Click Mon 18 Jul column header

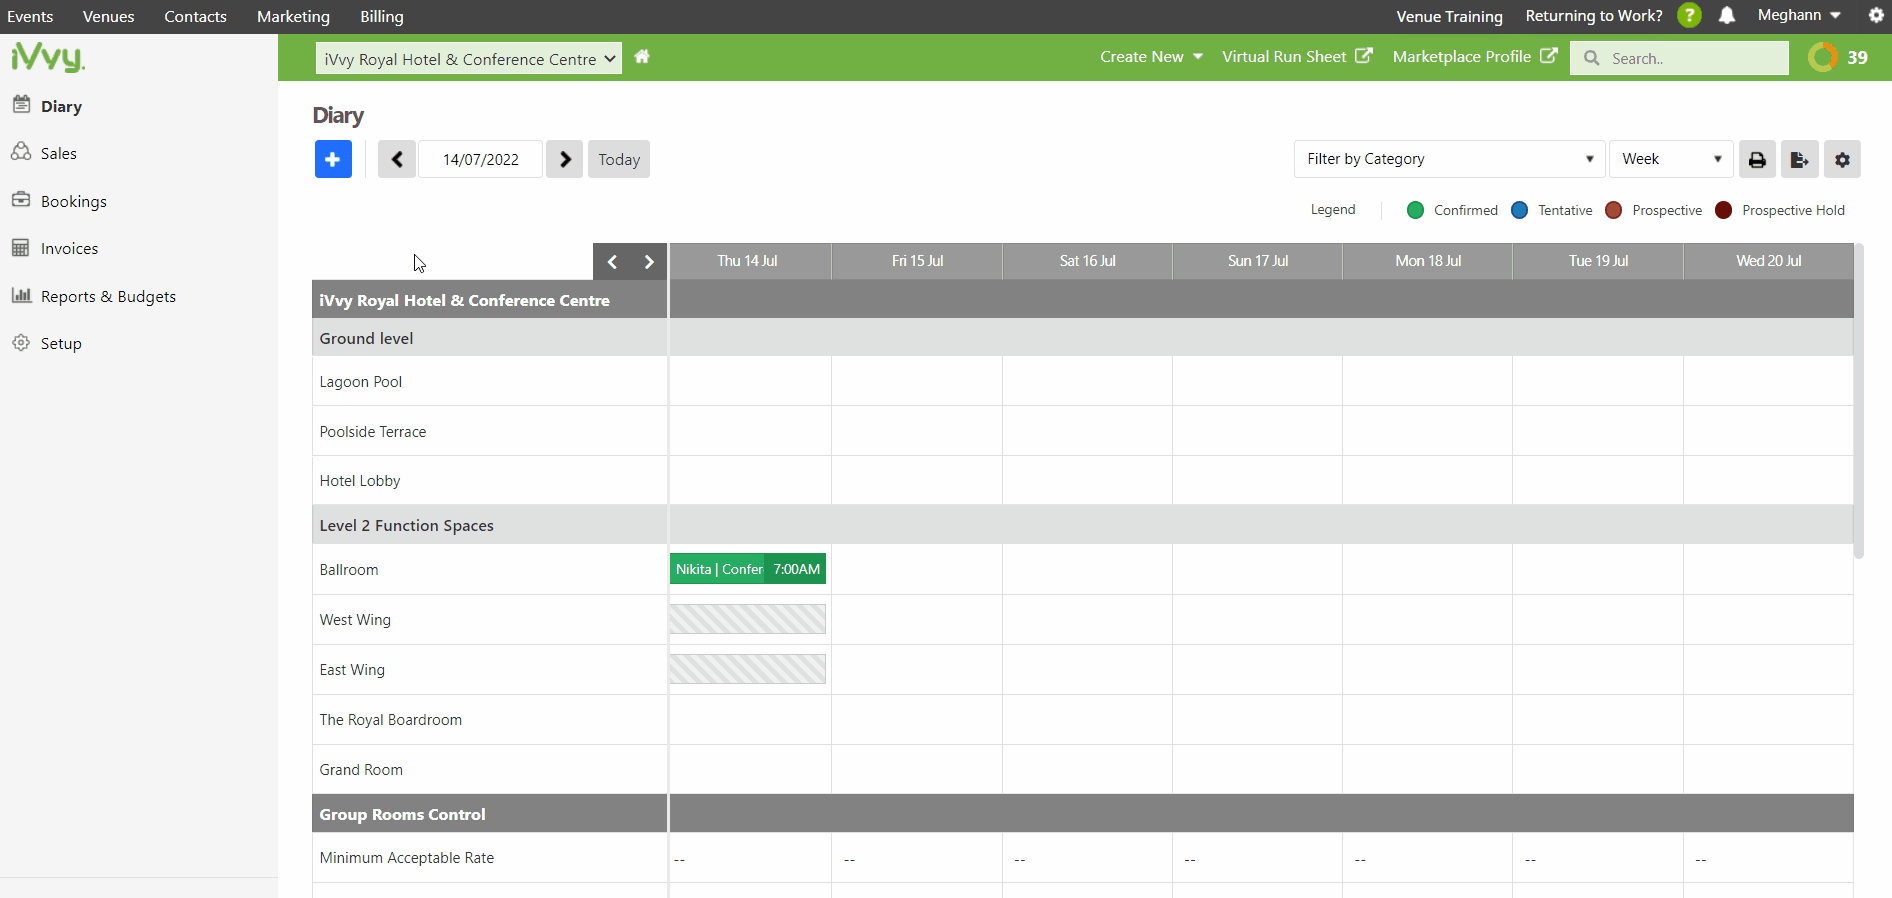(1428, 261)
